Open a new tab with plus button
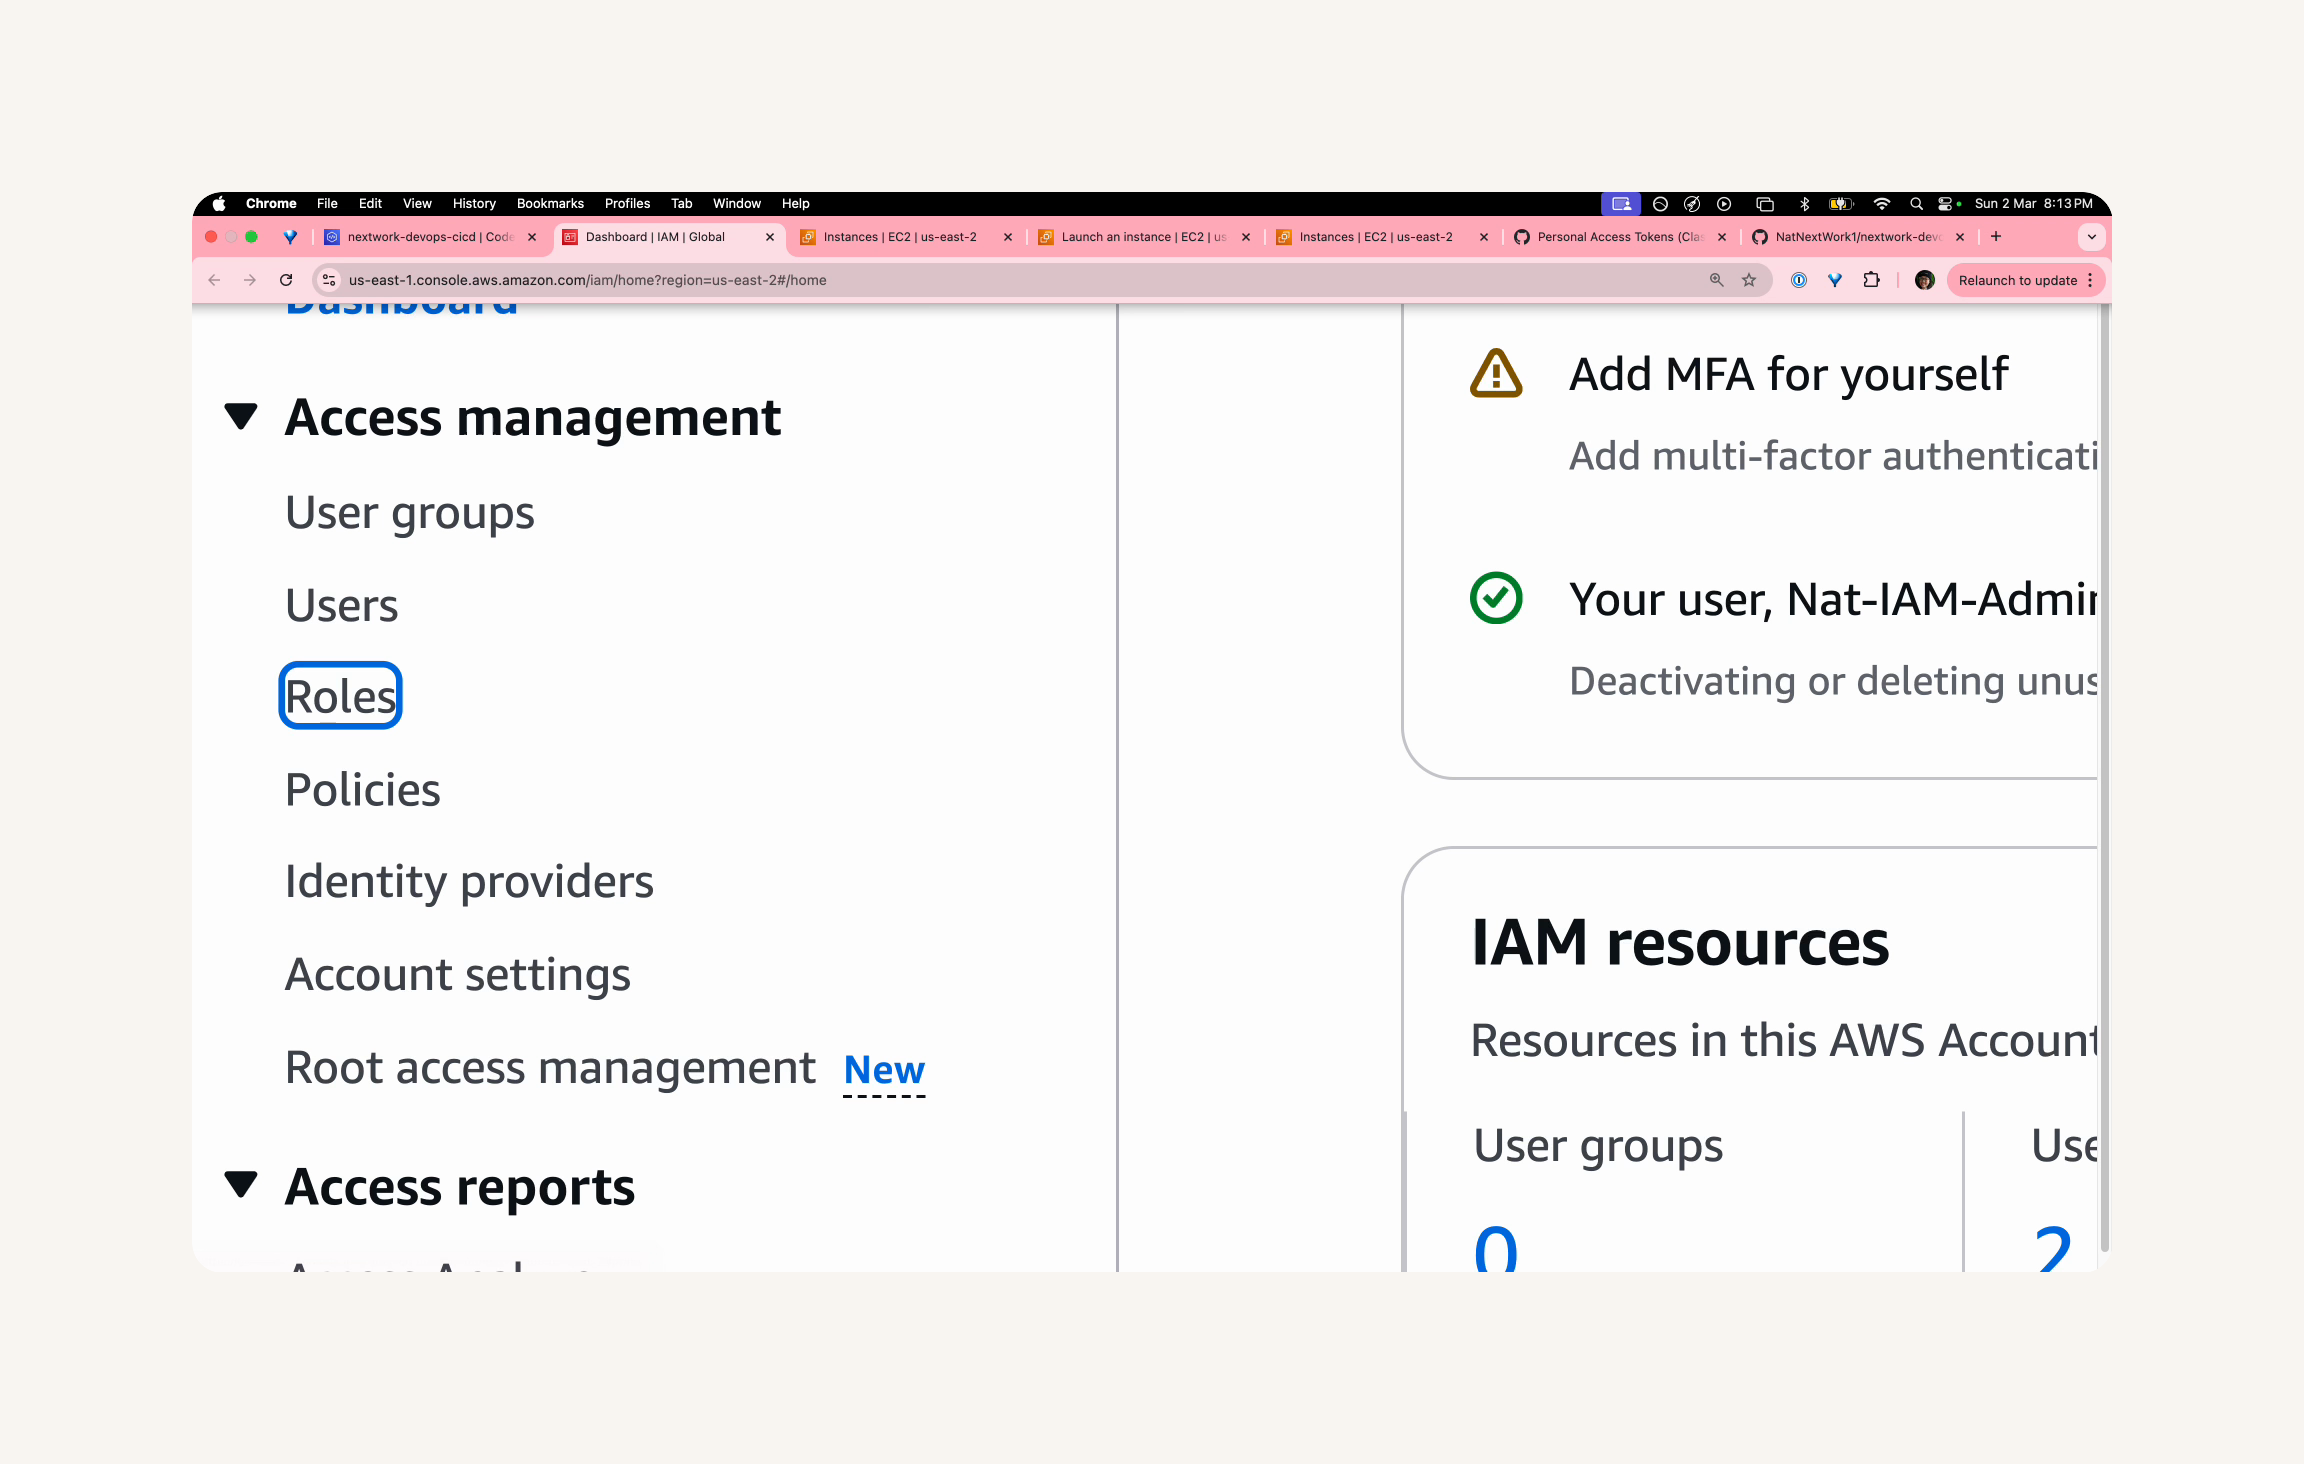This screenshot has height=1464, width=2304. (1996, 237)
